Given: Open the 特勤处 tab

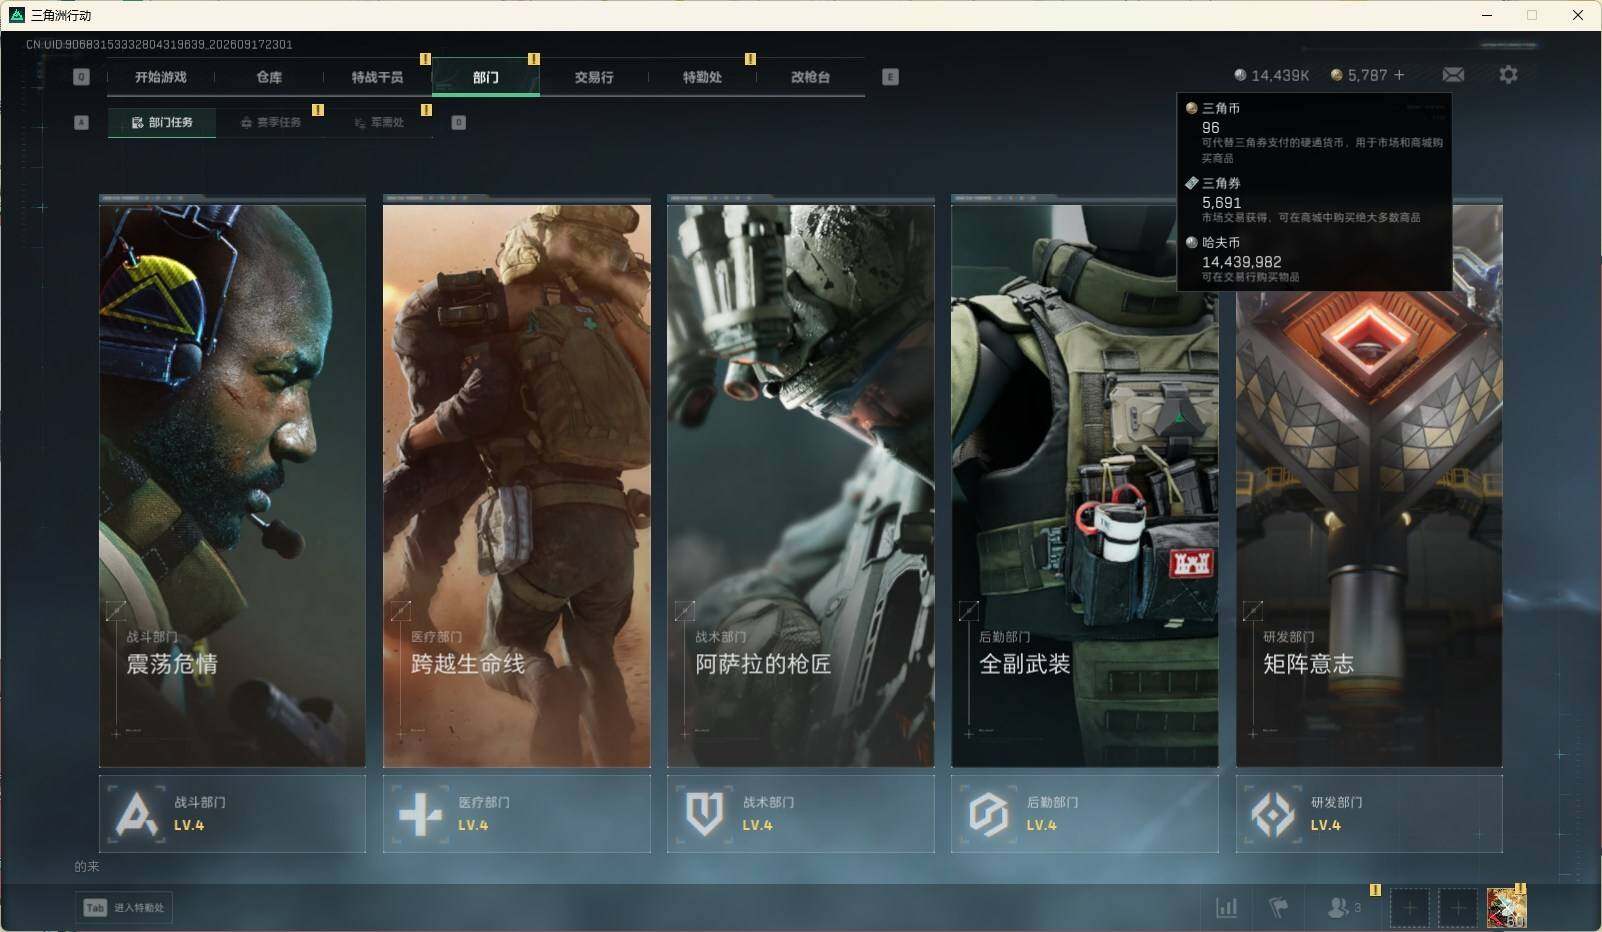Looking at the screenshot, I should coord(702,77).
